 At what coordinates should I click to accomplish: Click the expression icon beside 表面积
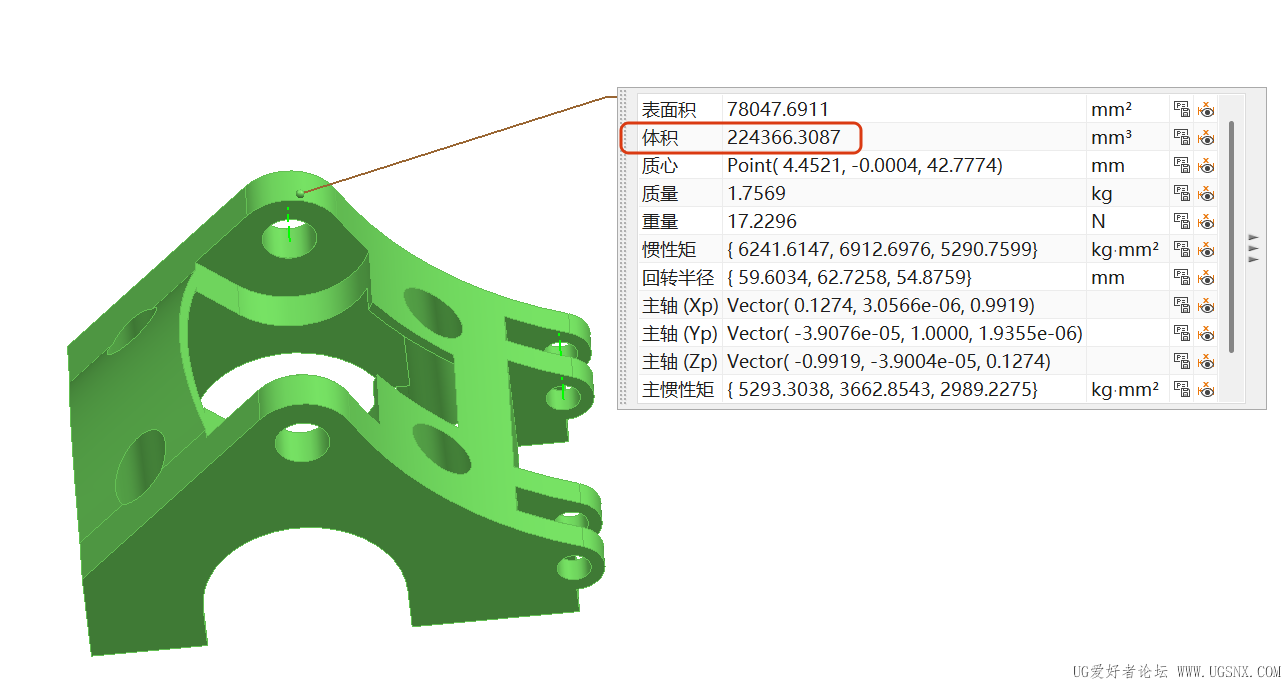(1181, 110)
